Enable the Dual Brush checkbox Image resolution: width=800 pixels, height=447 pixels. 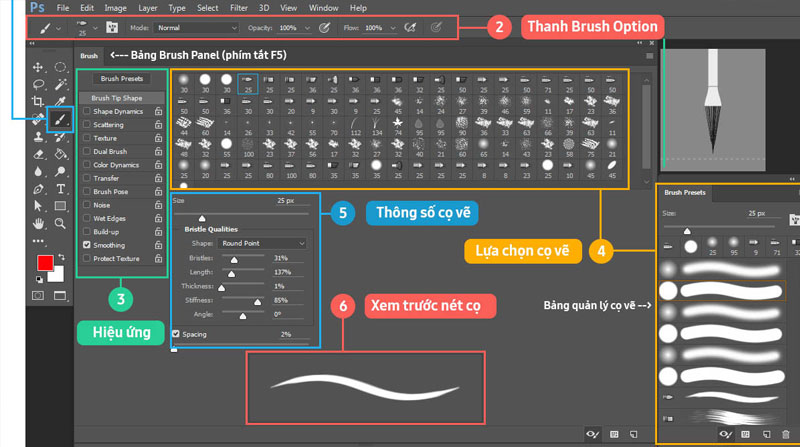pos(87,151)
